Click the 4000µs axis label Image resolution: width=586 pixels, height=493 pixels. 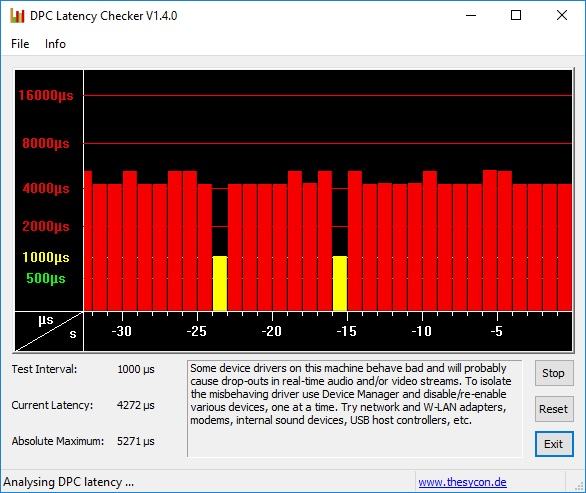coord(46,188)
